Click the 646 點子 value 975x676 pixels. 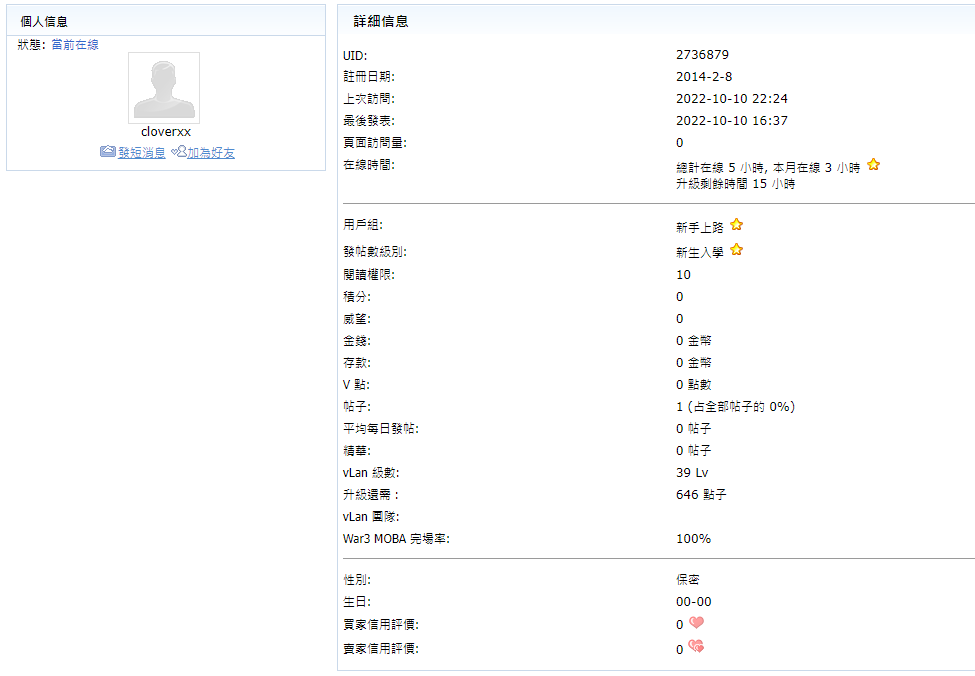point(701,495)
